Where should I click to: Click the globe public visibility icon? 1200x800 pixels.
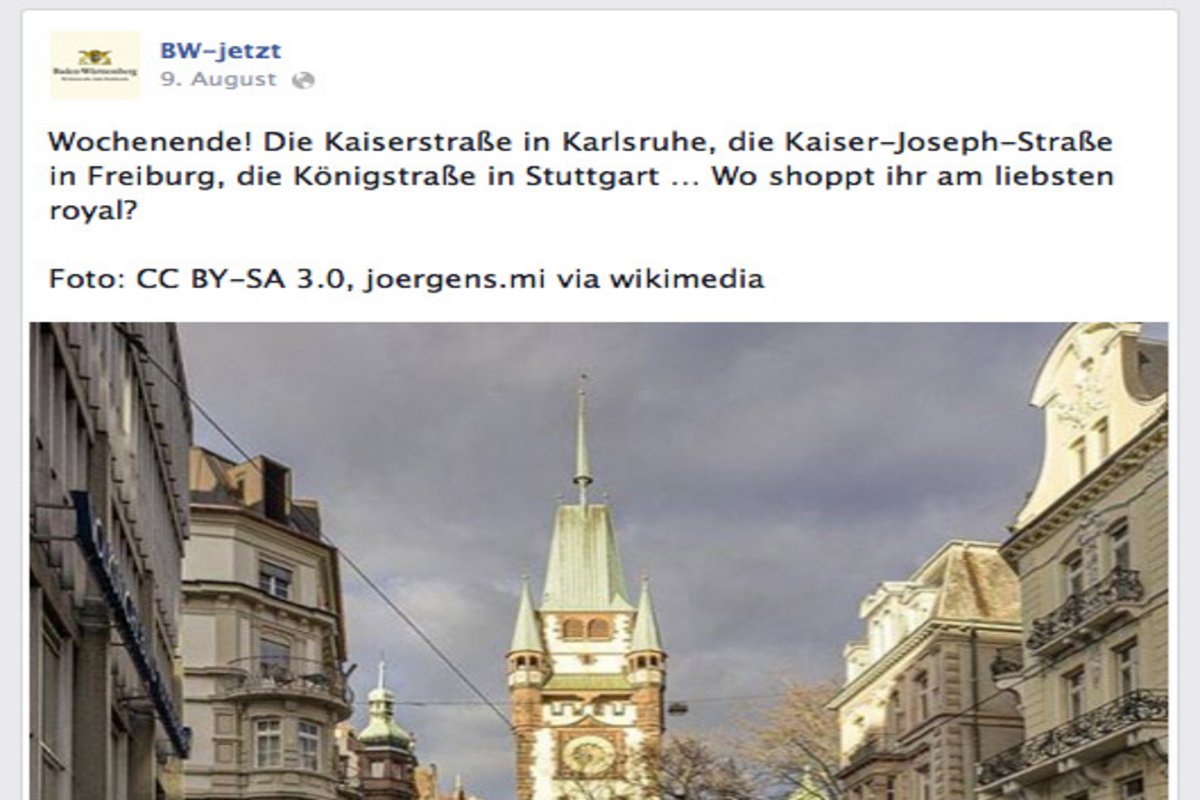[x=303, y=81]
